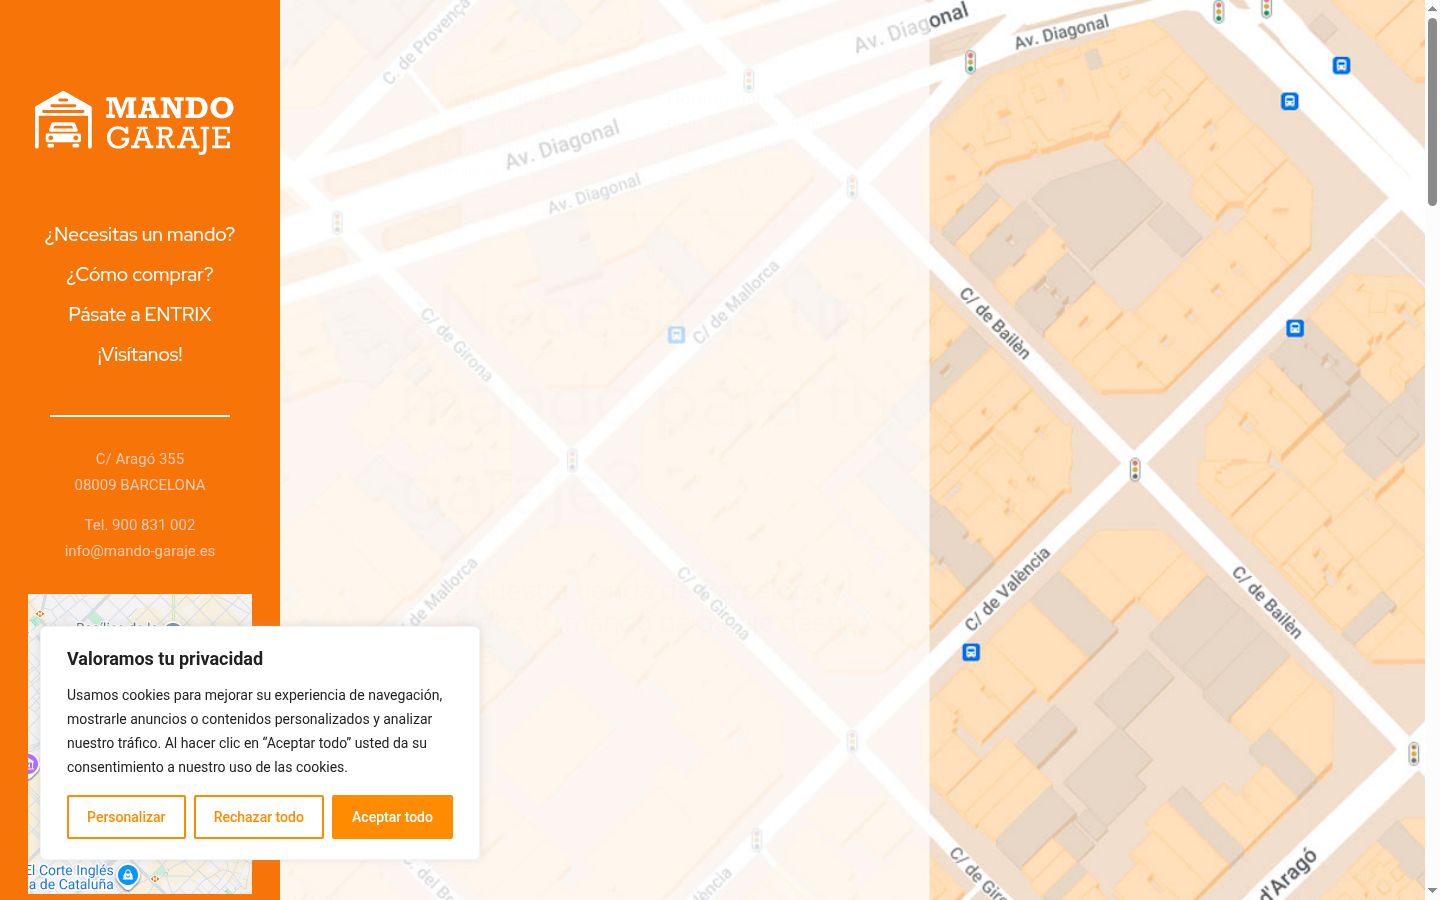Screen dimensions: 1440x900
Task: Open the Pásate a ENTRIX menu item
Action: click(x=140, y=314)
